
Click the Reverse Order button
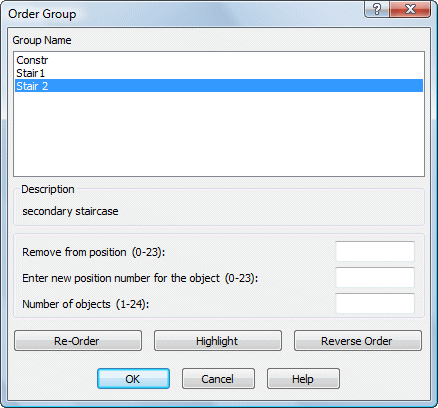[358, 341]
